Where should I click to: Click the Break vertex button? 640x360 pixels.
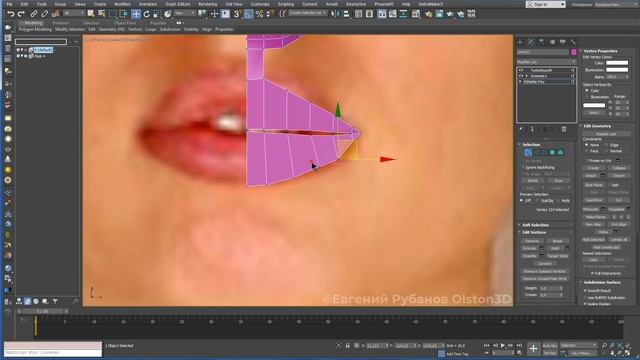tap(557, 241)
